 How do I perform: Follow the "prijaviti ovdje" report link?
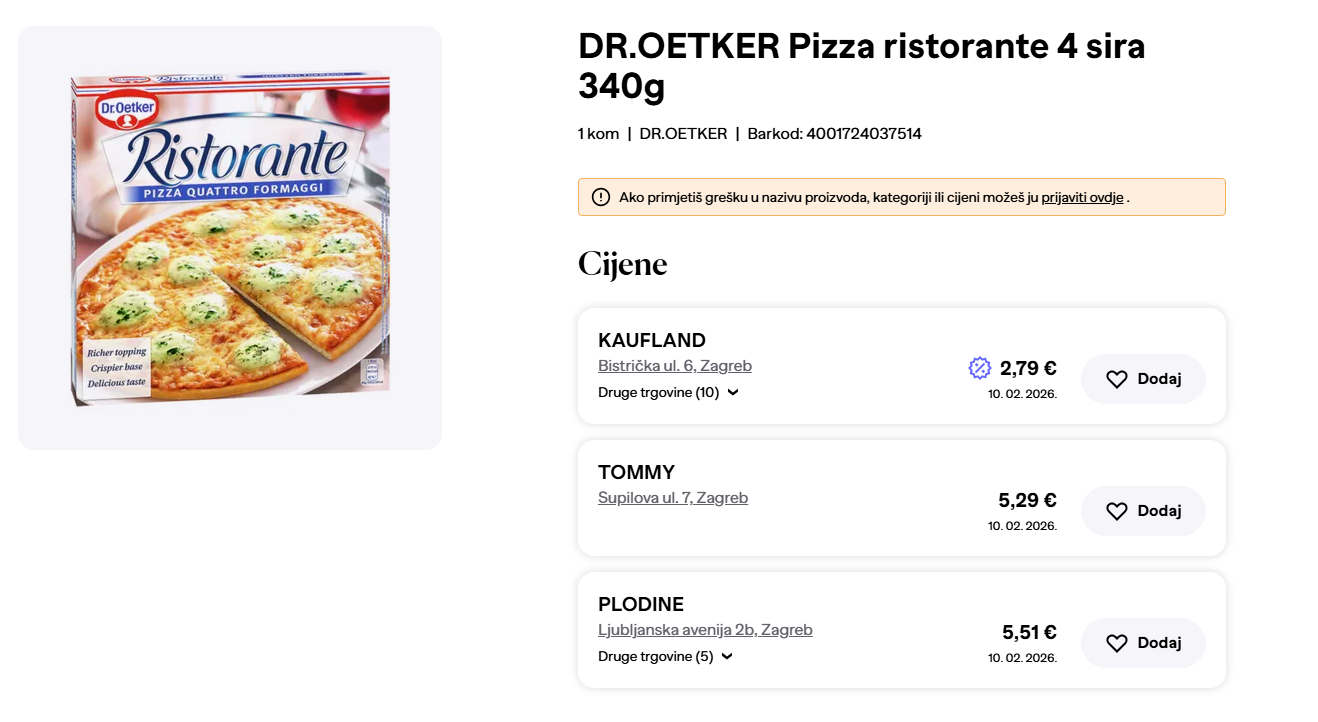point(1082,197)
